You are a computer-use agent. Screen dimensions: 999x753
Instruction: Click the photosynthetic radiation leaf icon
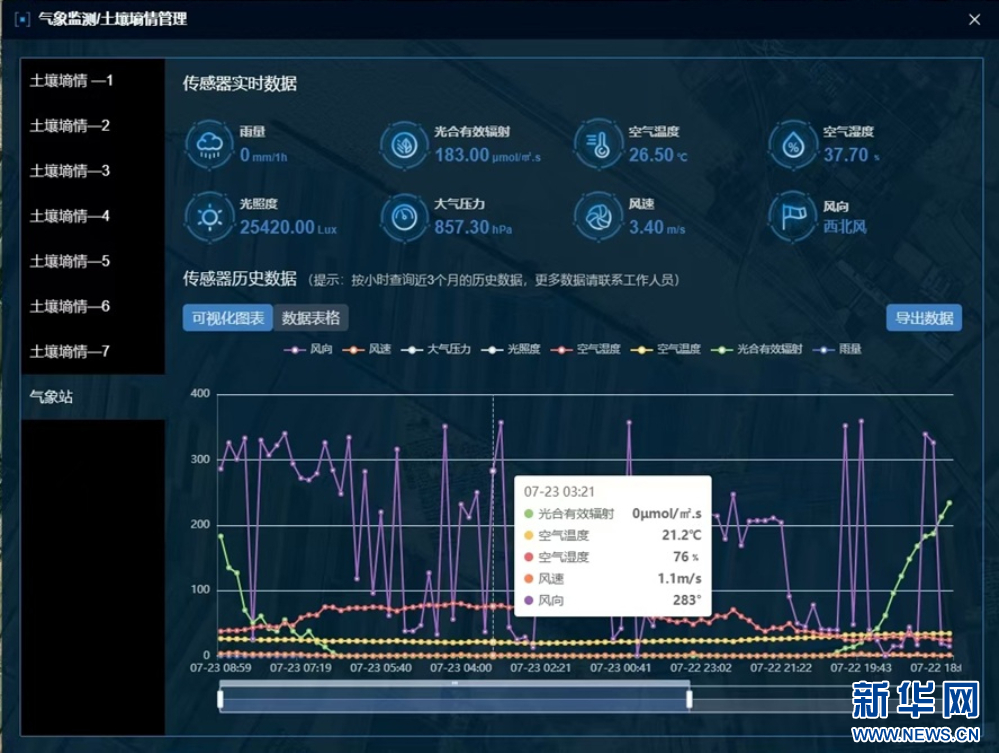pyautogui.click(x=404, y=145)
